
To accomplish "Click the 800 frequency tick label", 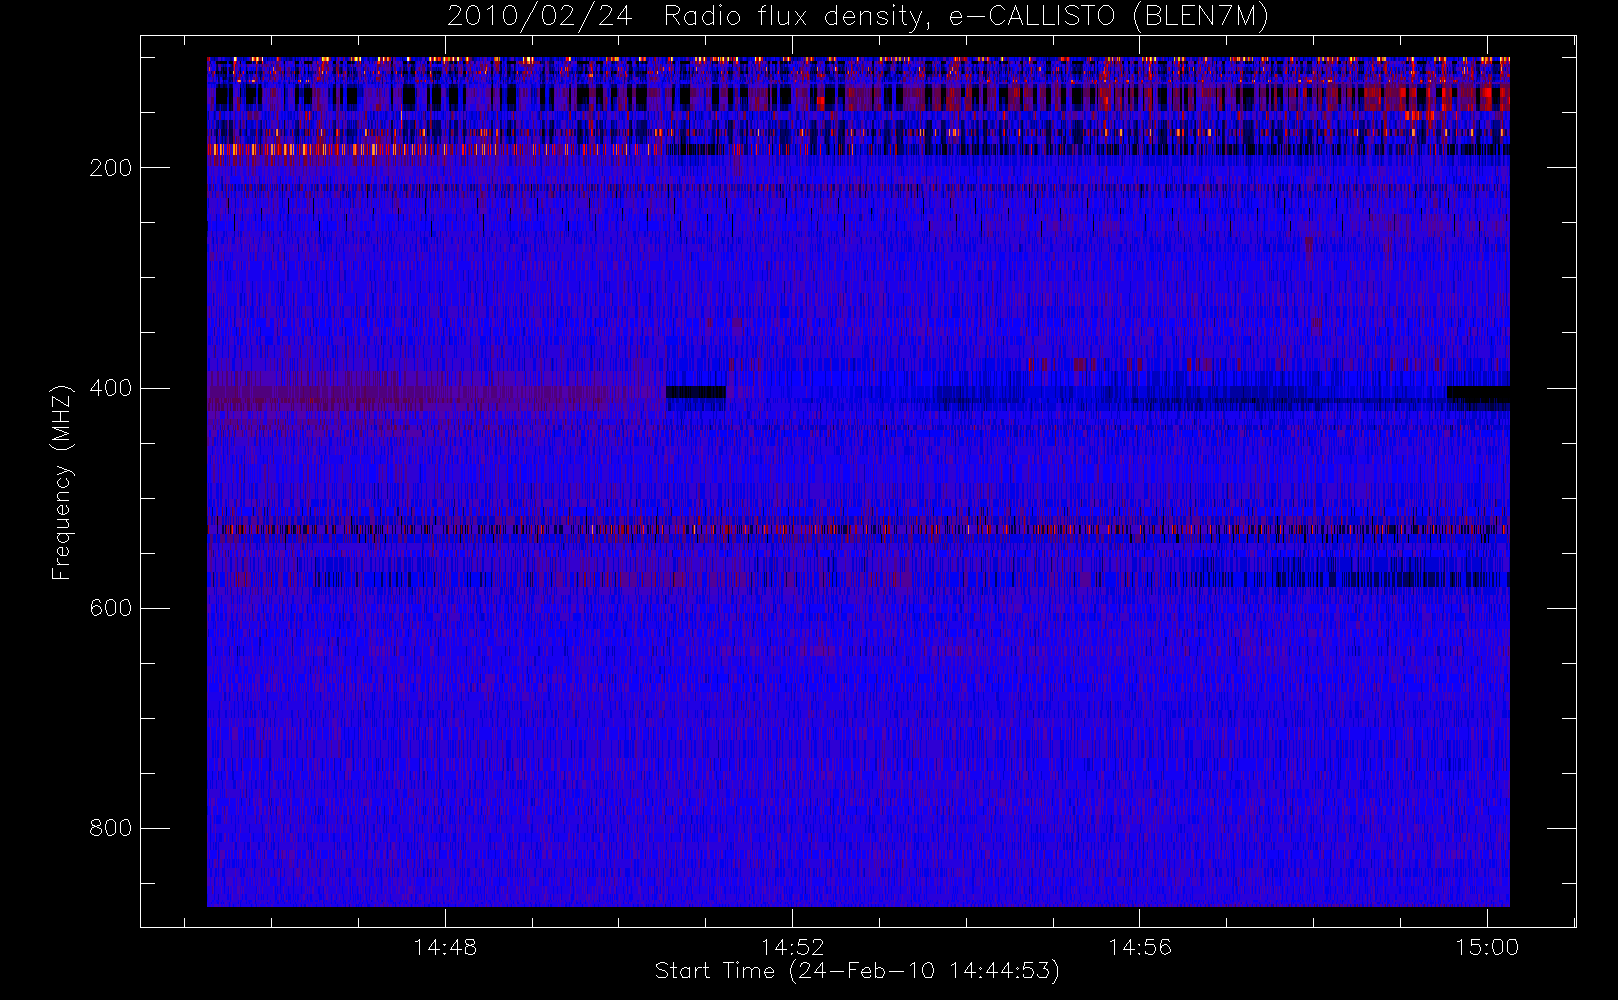I will [x=110, y=828].
